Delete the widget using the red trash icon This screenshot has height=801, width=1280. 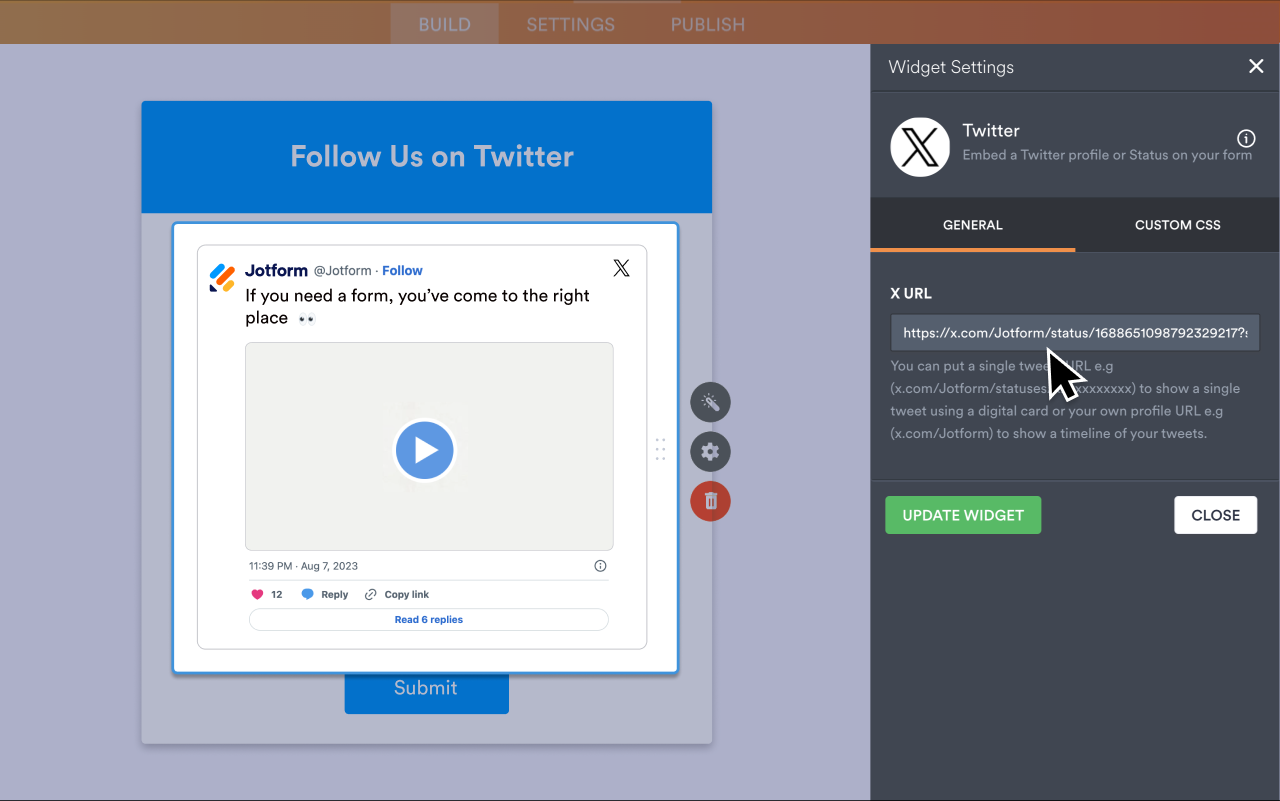pyautogui.click(x=710, y=501)
